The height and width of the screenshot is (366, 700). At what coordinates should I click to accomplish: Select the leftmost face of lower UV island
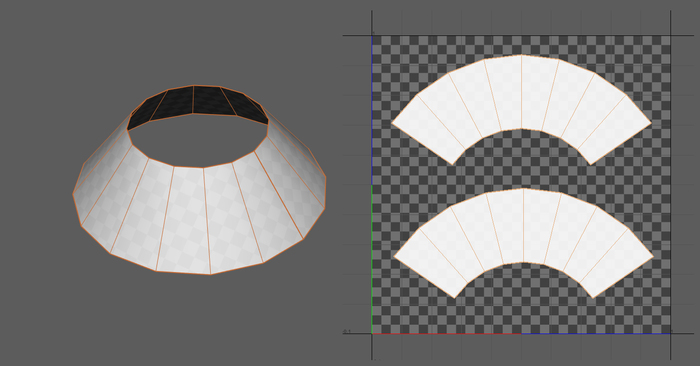tap(431, 263)
